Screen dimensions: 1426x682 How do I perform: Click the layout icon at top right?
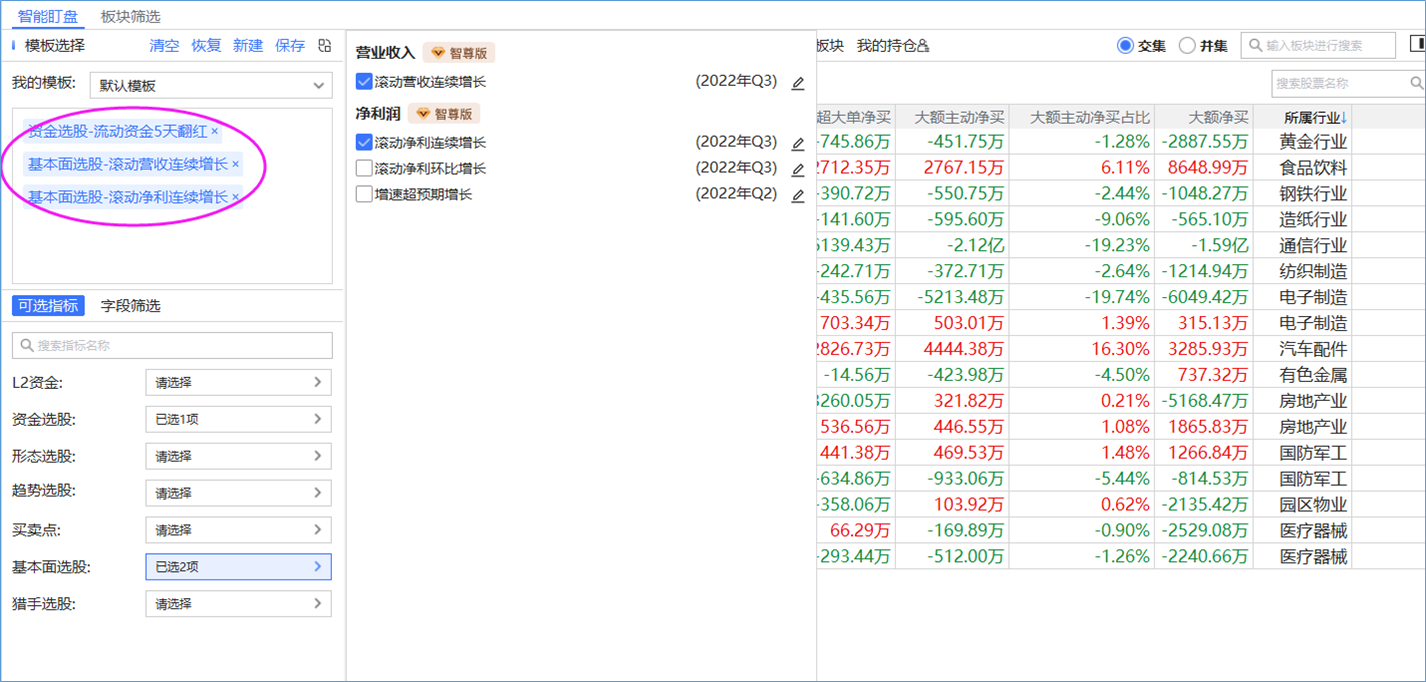tap(1417, 44)
